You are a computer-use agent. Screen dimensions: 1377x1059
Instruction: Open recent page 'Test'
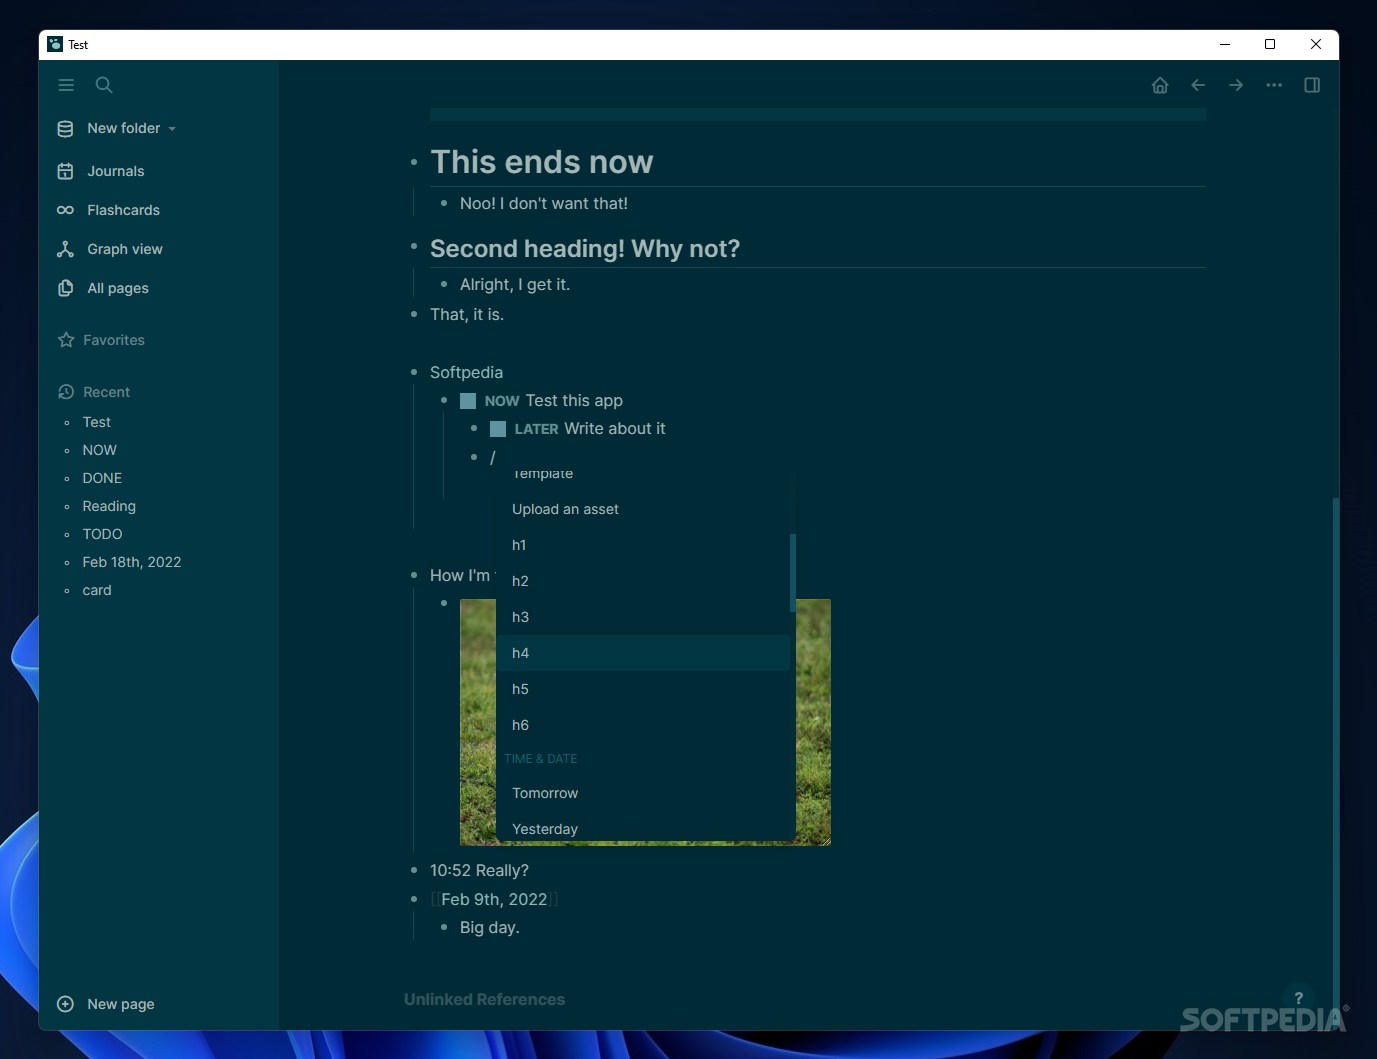click(x=97, y=422)
